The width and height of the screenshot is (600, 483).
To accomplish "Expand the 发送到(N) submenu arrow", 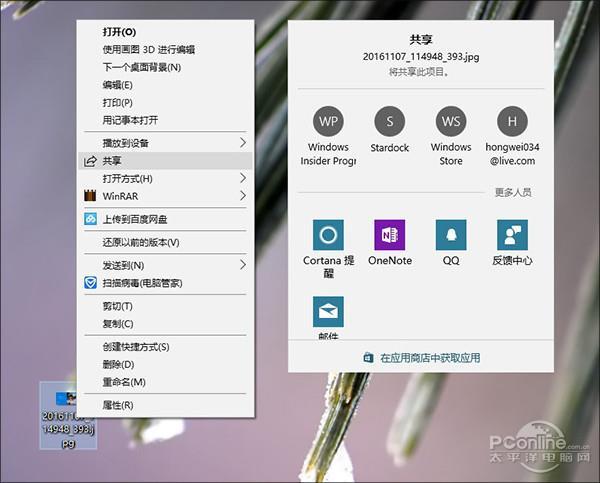I will (243, 264).
